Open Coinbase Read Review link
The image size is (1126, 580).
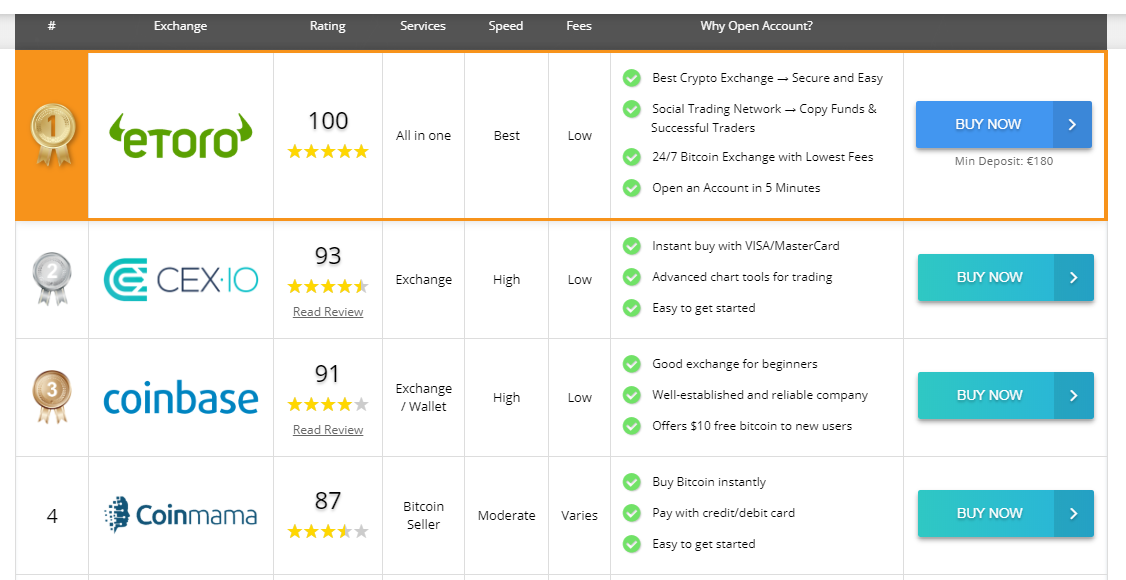click(x=328, y=430)
